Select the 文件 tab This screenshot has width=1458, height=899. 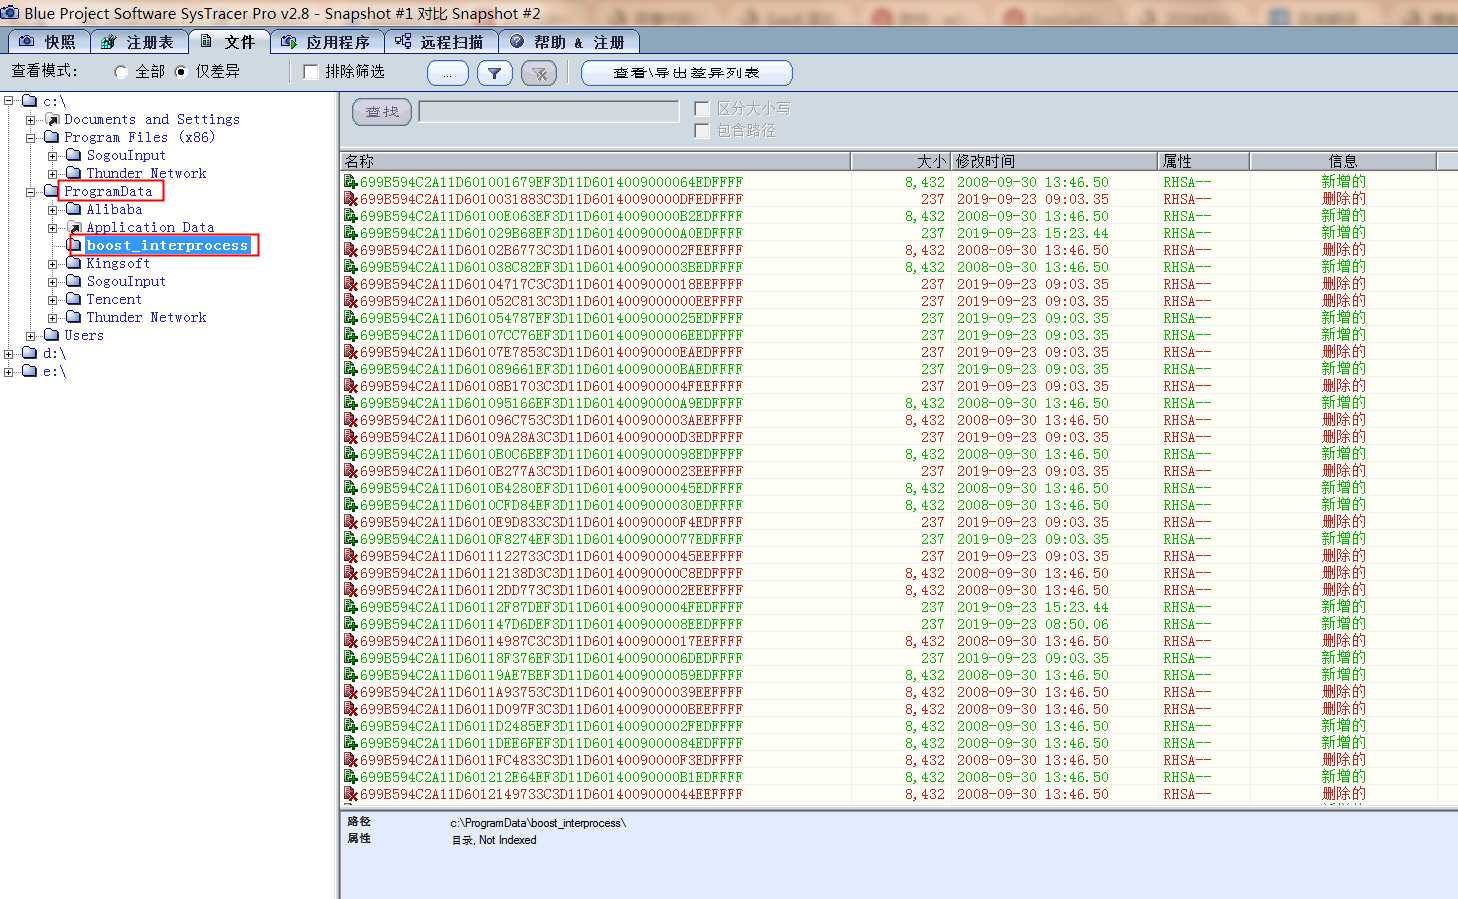coord(228,40)
